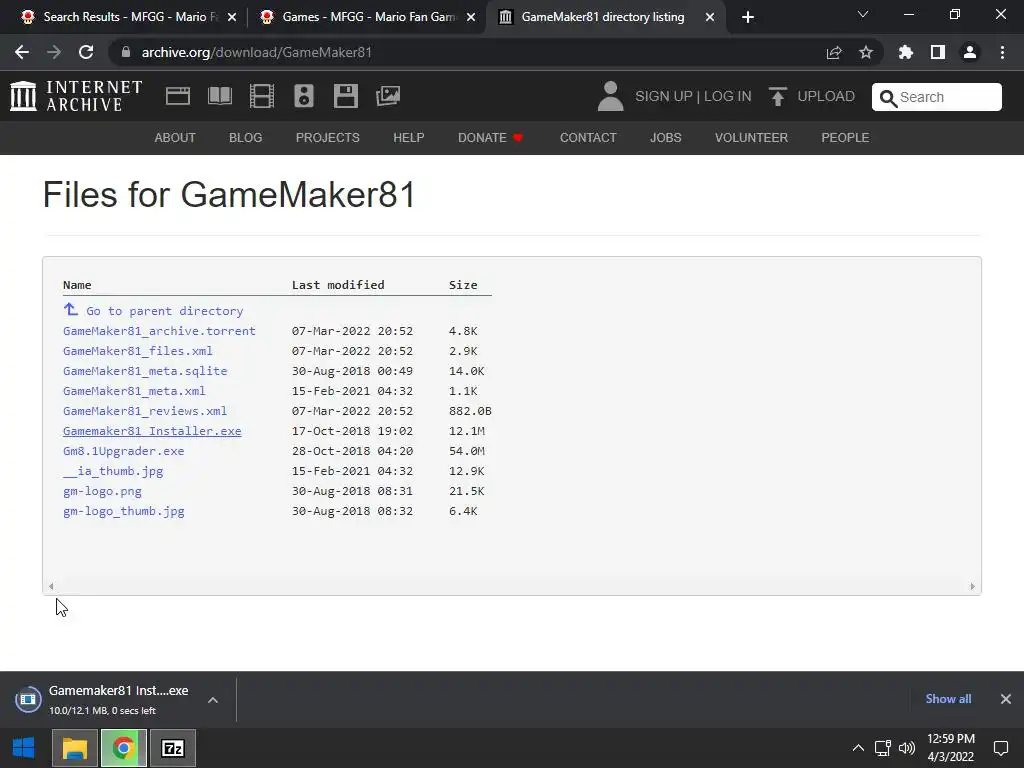Viewport: 1024px width, 768px height.
Task: Click the share page icon
Action: pos(834,52)
